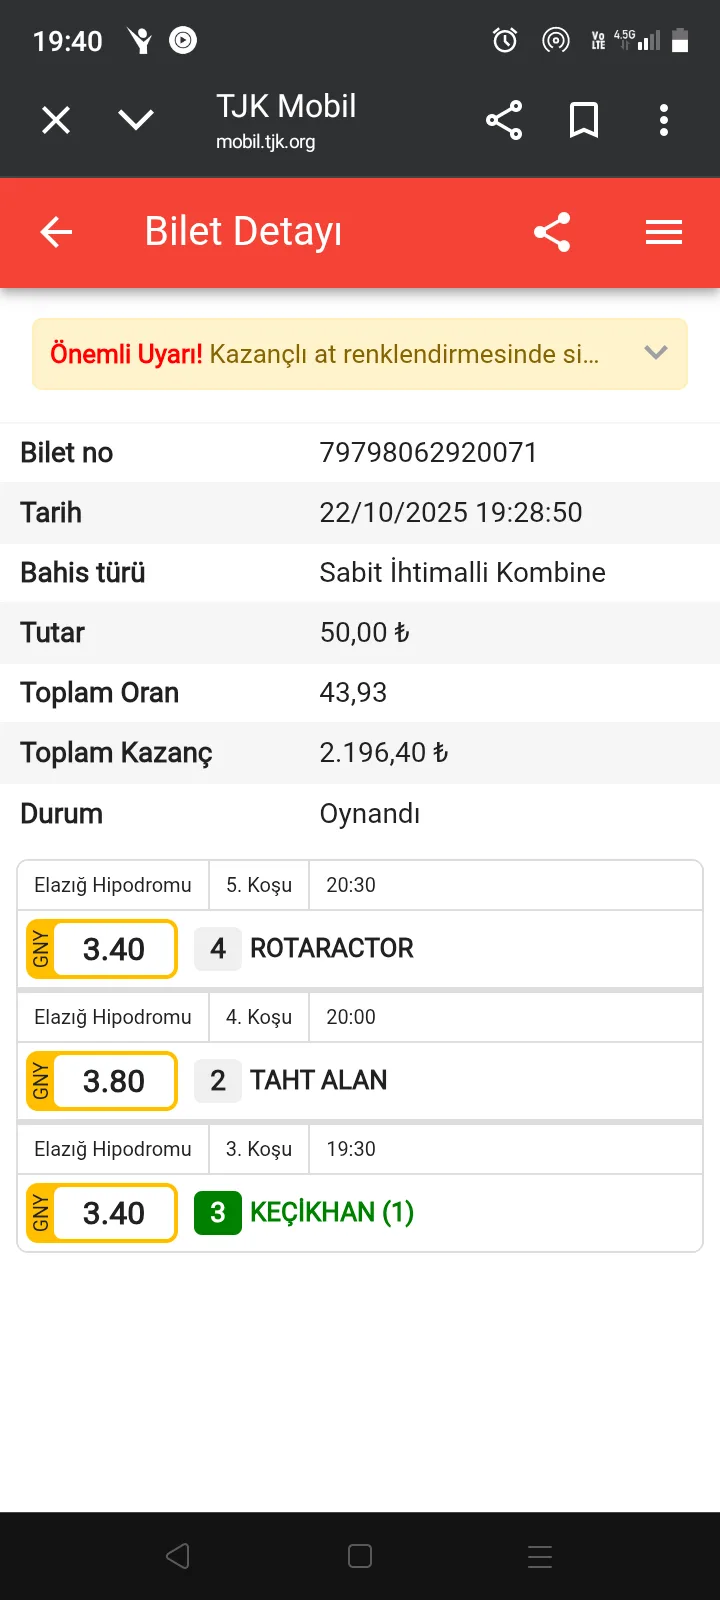
Task: Select ROTARACTOR 3.40 odds box
Action: point(102,949)
